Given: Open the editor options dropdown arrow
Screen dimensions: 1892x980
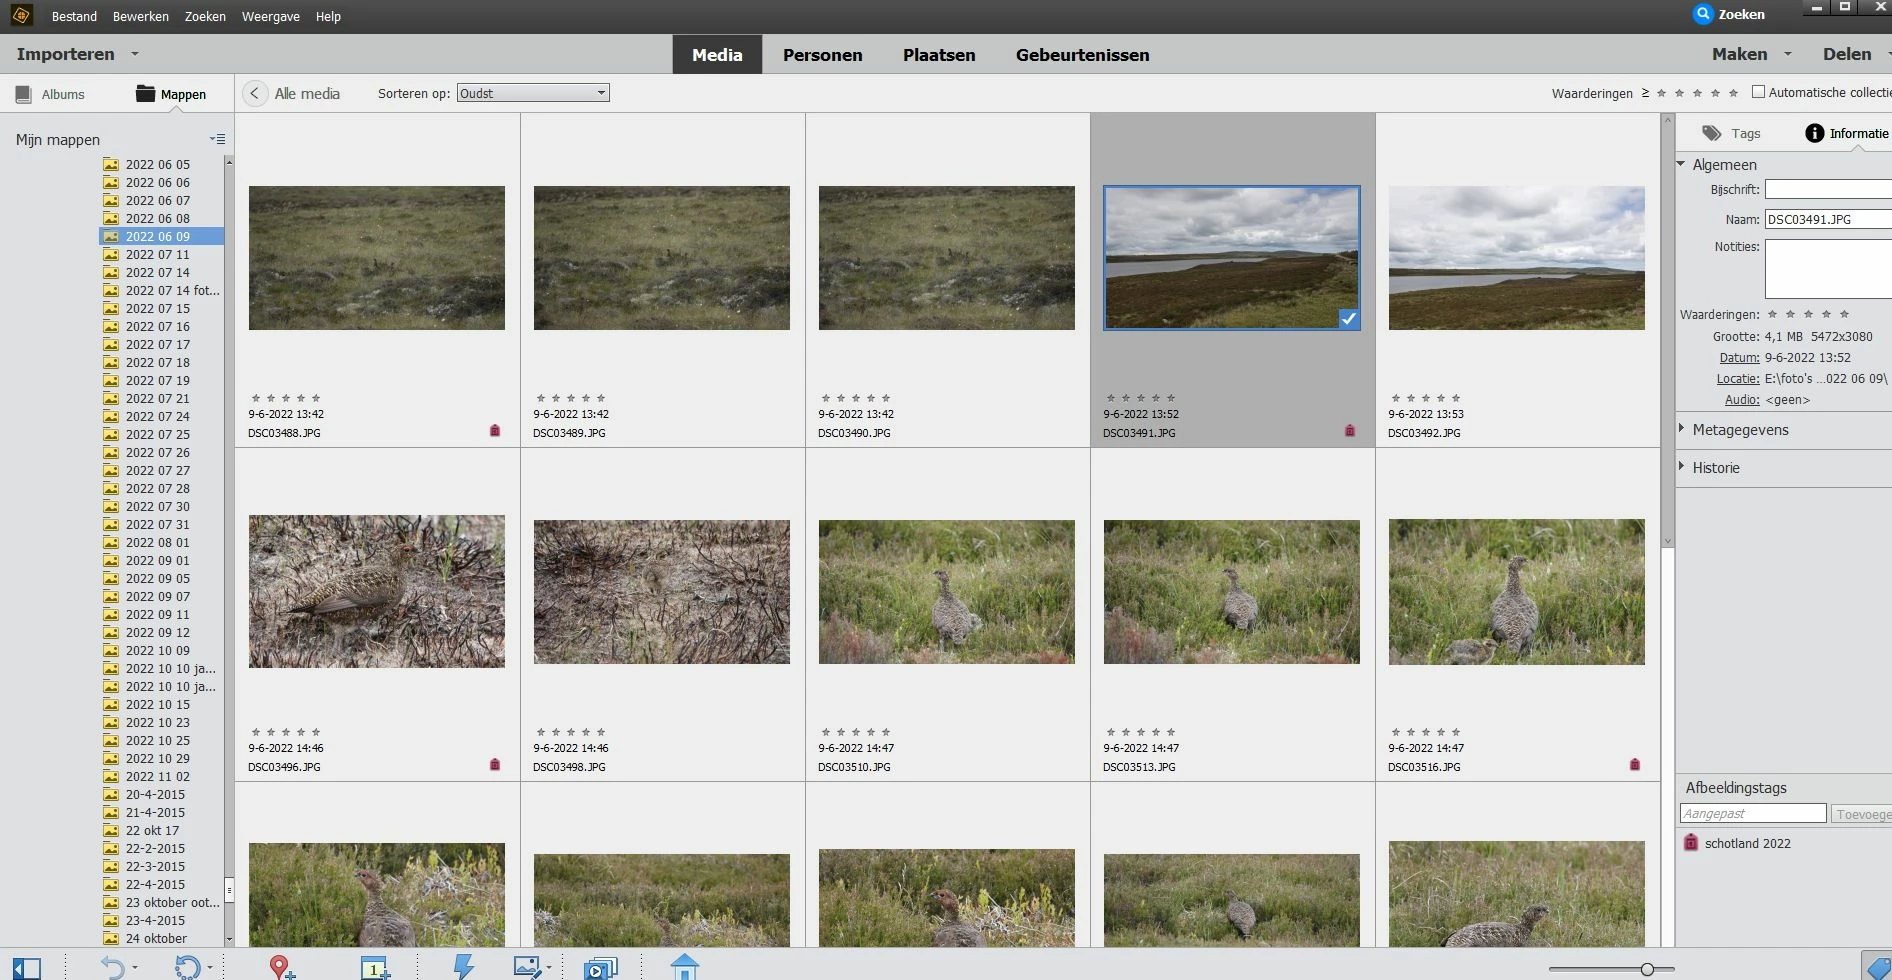Looking at the screenshot, I should pyautogui.click(x=549, y=968).
